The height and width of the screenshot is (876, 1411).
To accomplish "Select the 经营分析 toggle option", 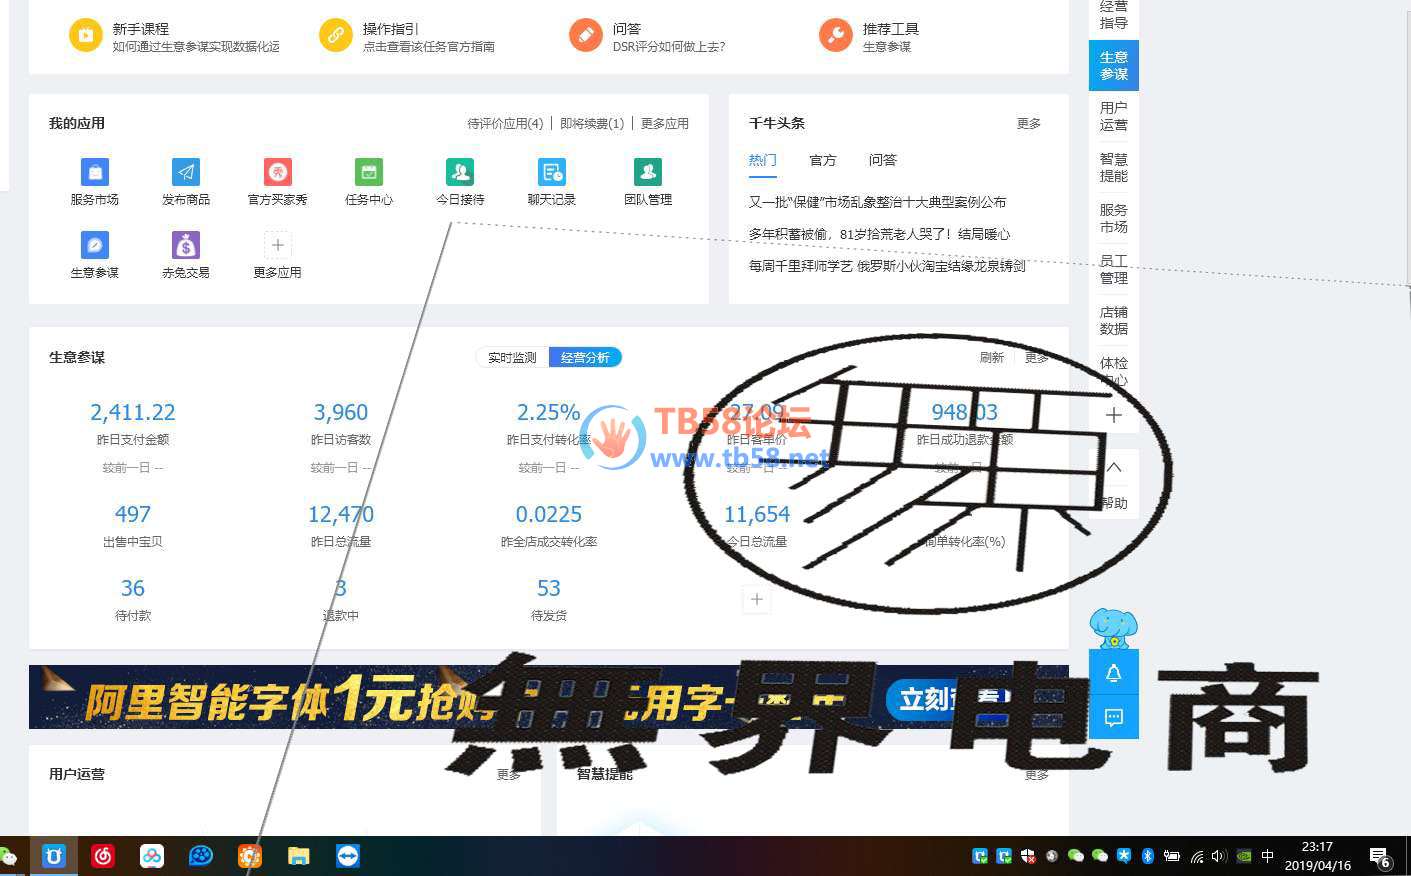I will (585, 357).
